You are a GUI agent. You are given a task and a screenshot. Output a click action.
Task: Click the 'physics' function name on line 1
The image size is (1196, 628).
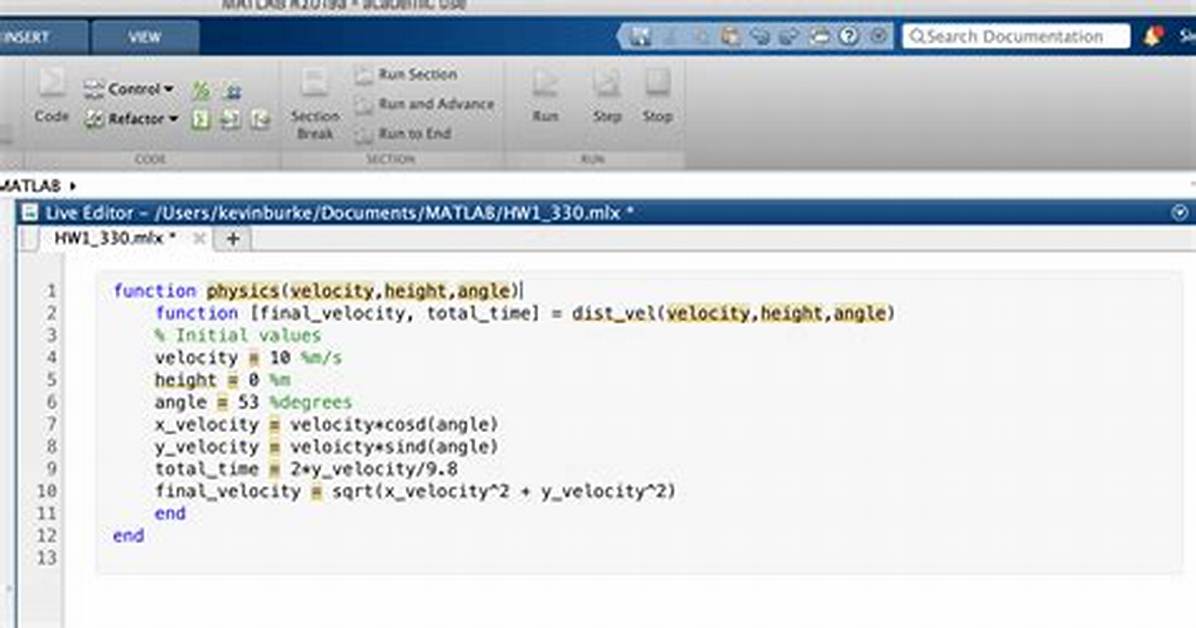click(x=243, y=291)
